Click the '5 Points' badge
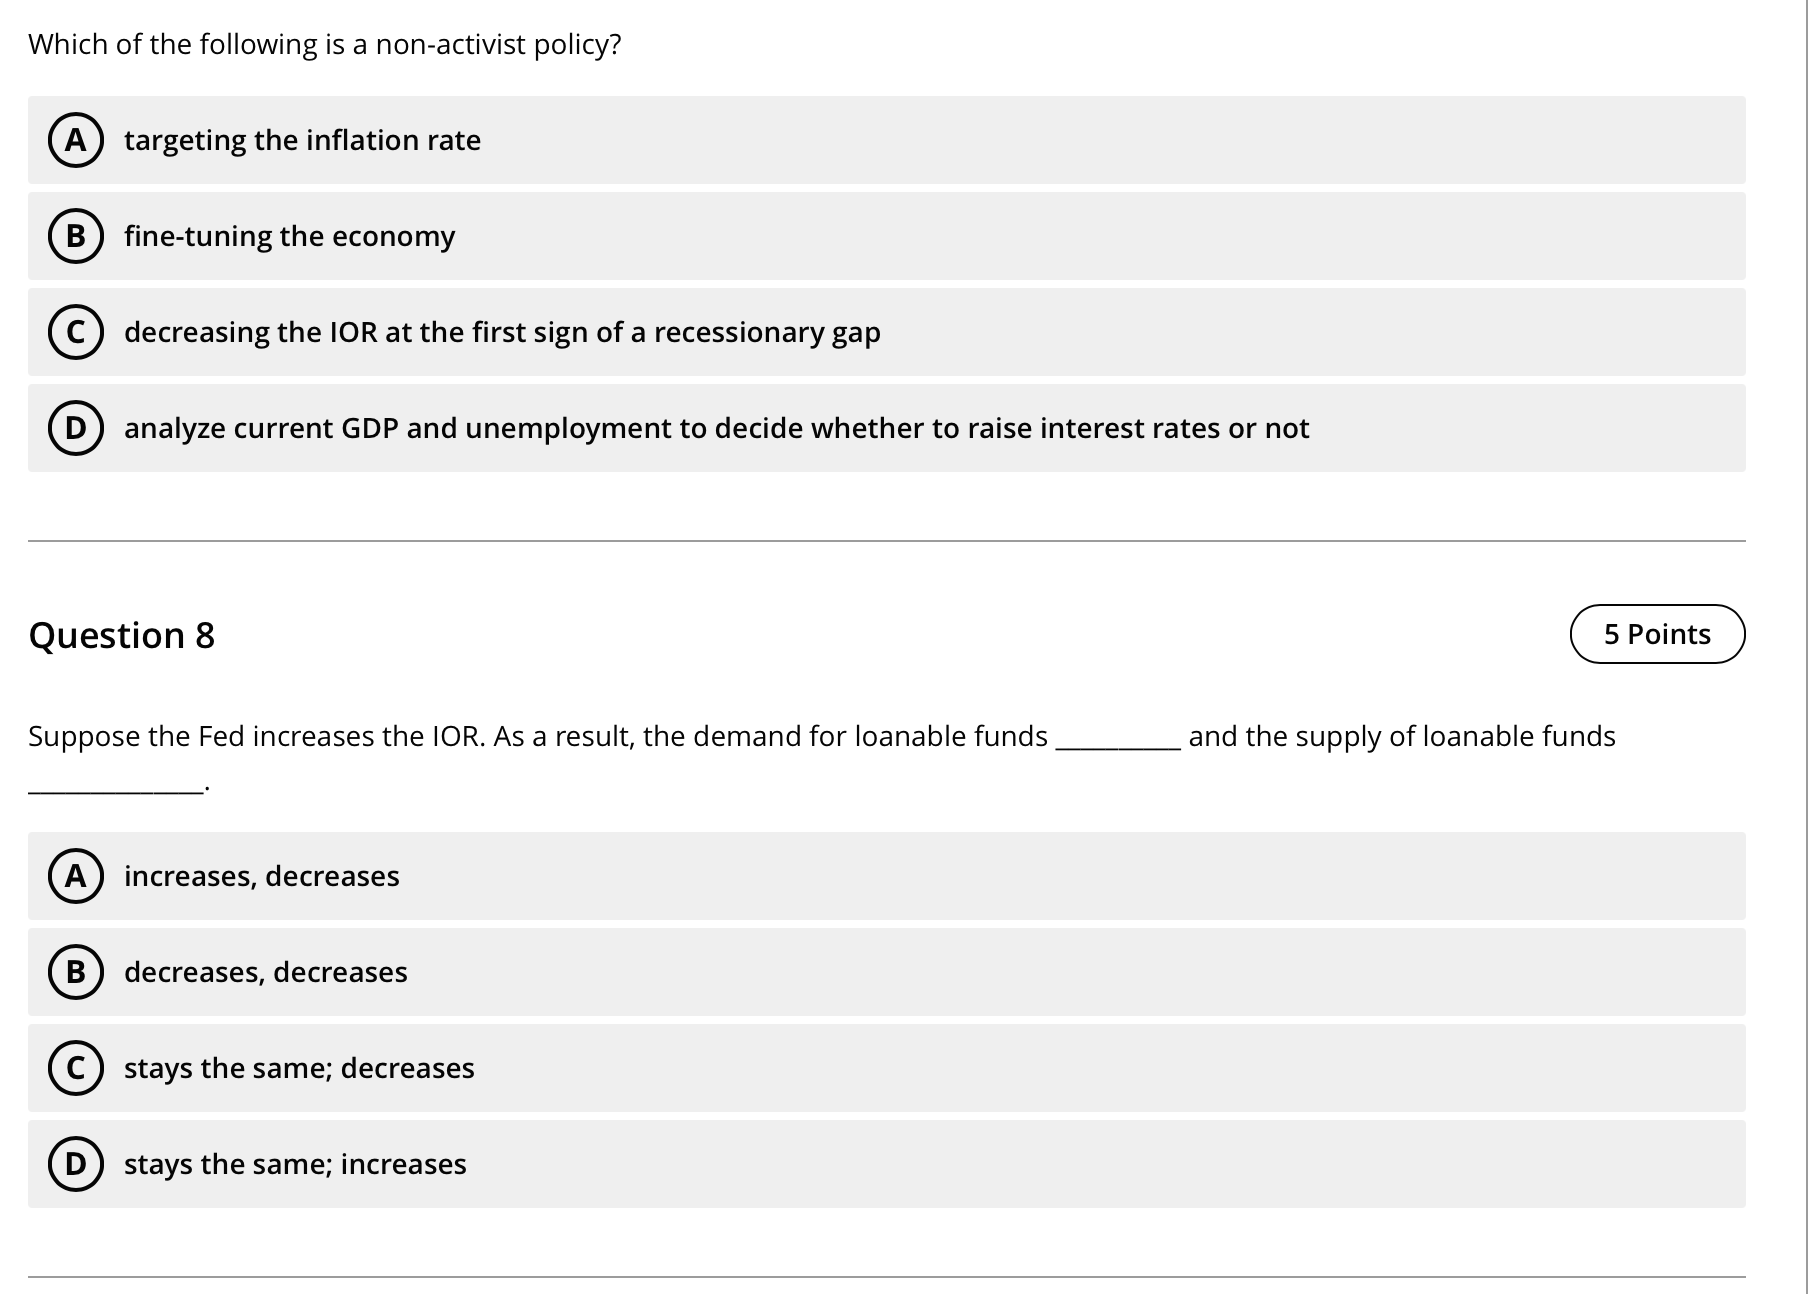 coord(1658,633)
